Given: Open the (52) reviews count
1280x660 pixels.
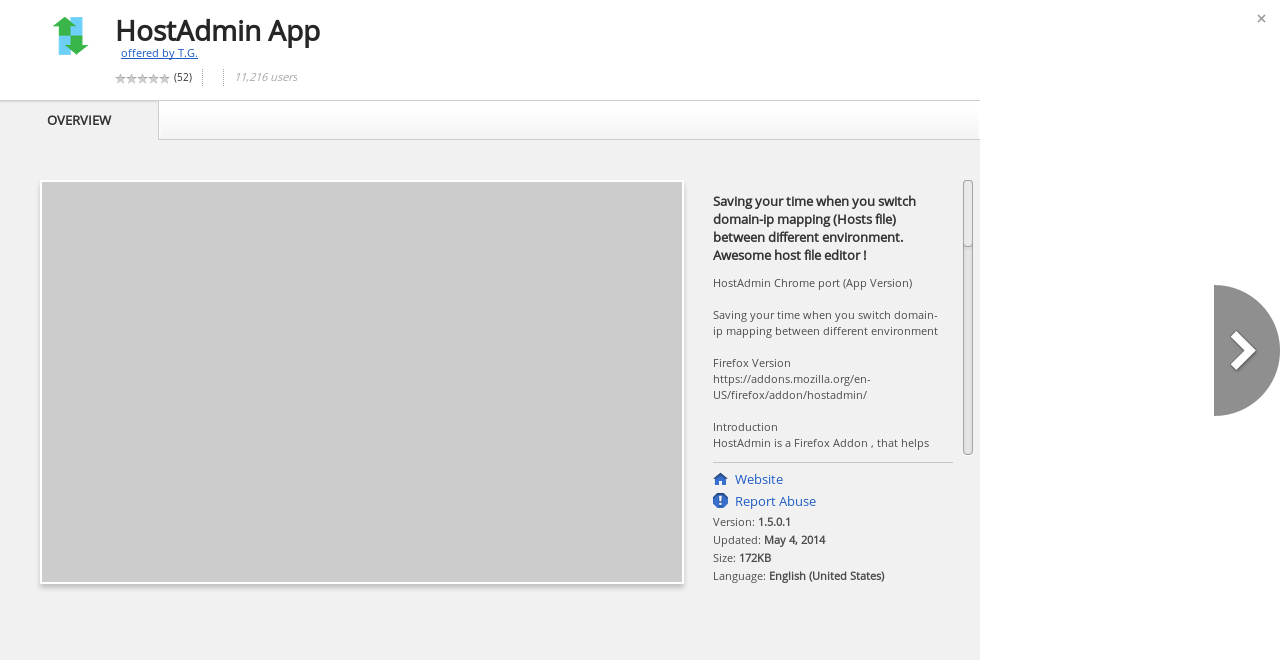Looking at the screenshot, I should click(183, 77).
